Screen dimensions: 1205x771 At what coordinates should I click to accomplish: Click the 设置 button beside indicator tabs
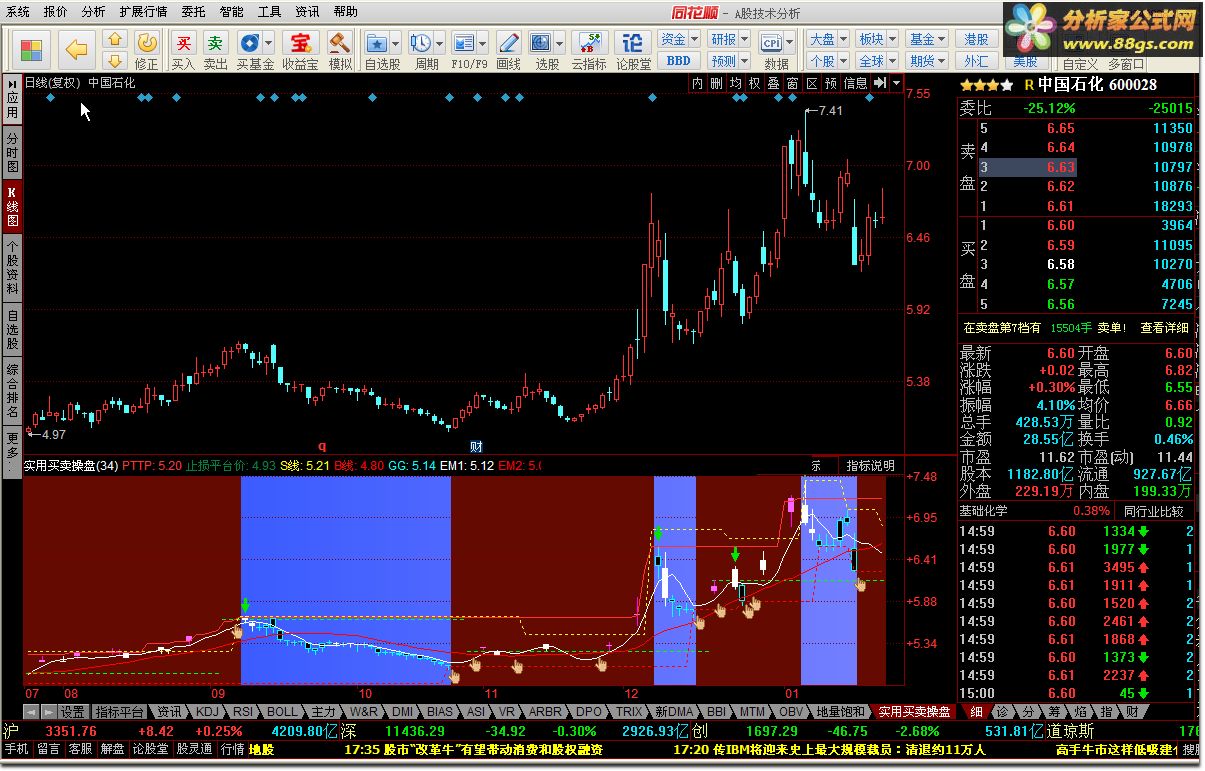point(72,712)
